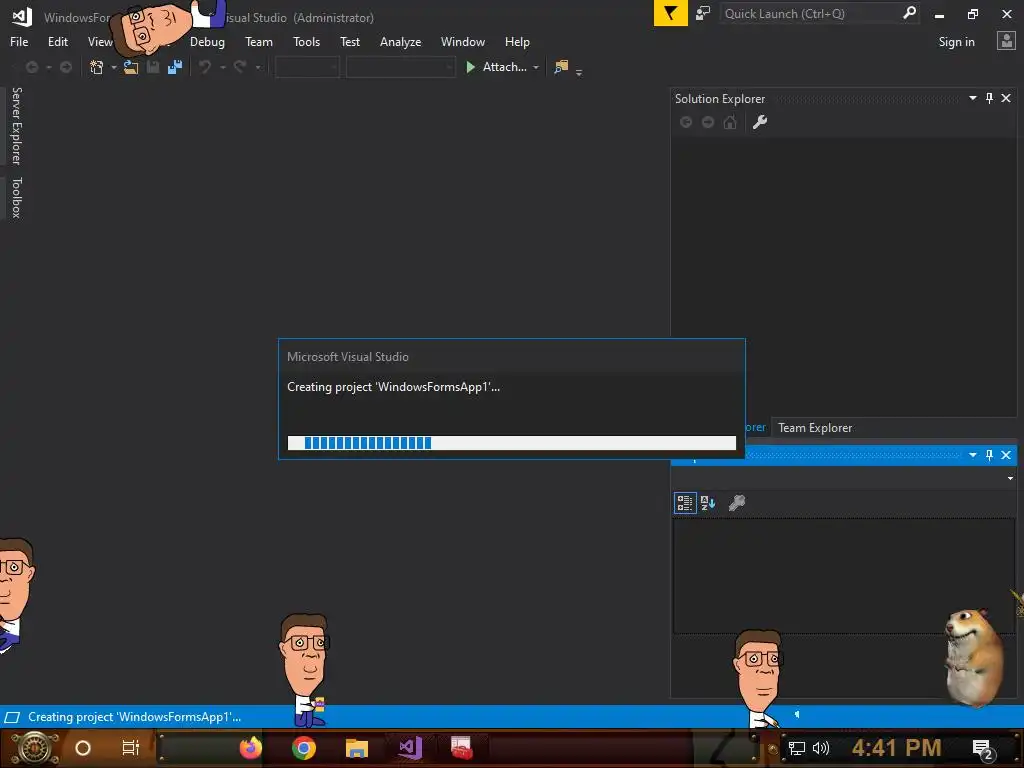Open Chrome from the taskbar
The height and width of the screenshot is (768, 1024).
(x=304, y=747)
